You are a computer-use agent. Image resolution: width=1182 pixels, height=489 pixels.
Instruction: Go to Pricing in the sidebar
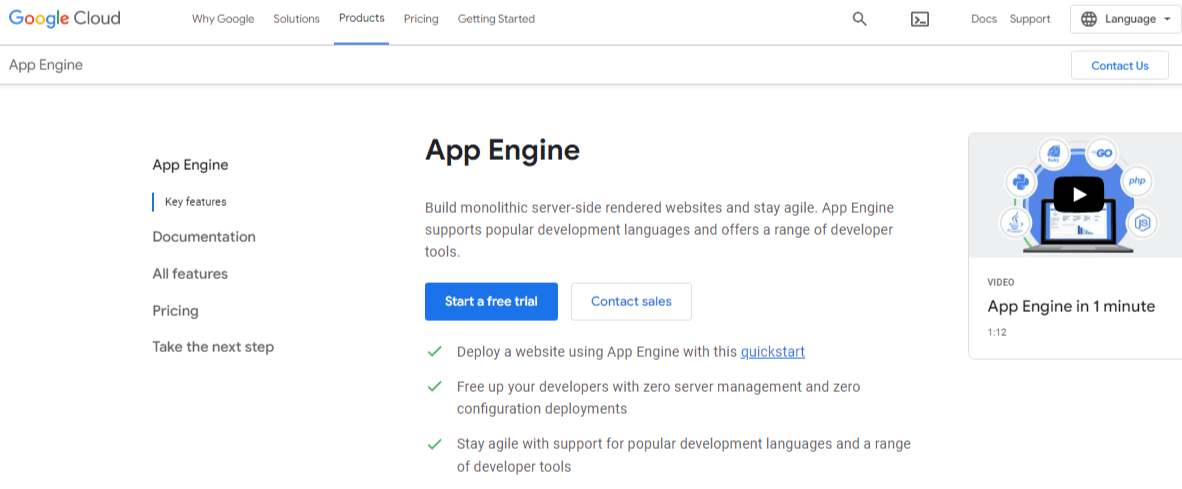click(x=176, y=310)
